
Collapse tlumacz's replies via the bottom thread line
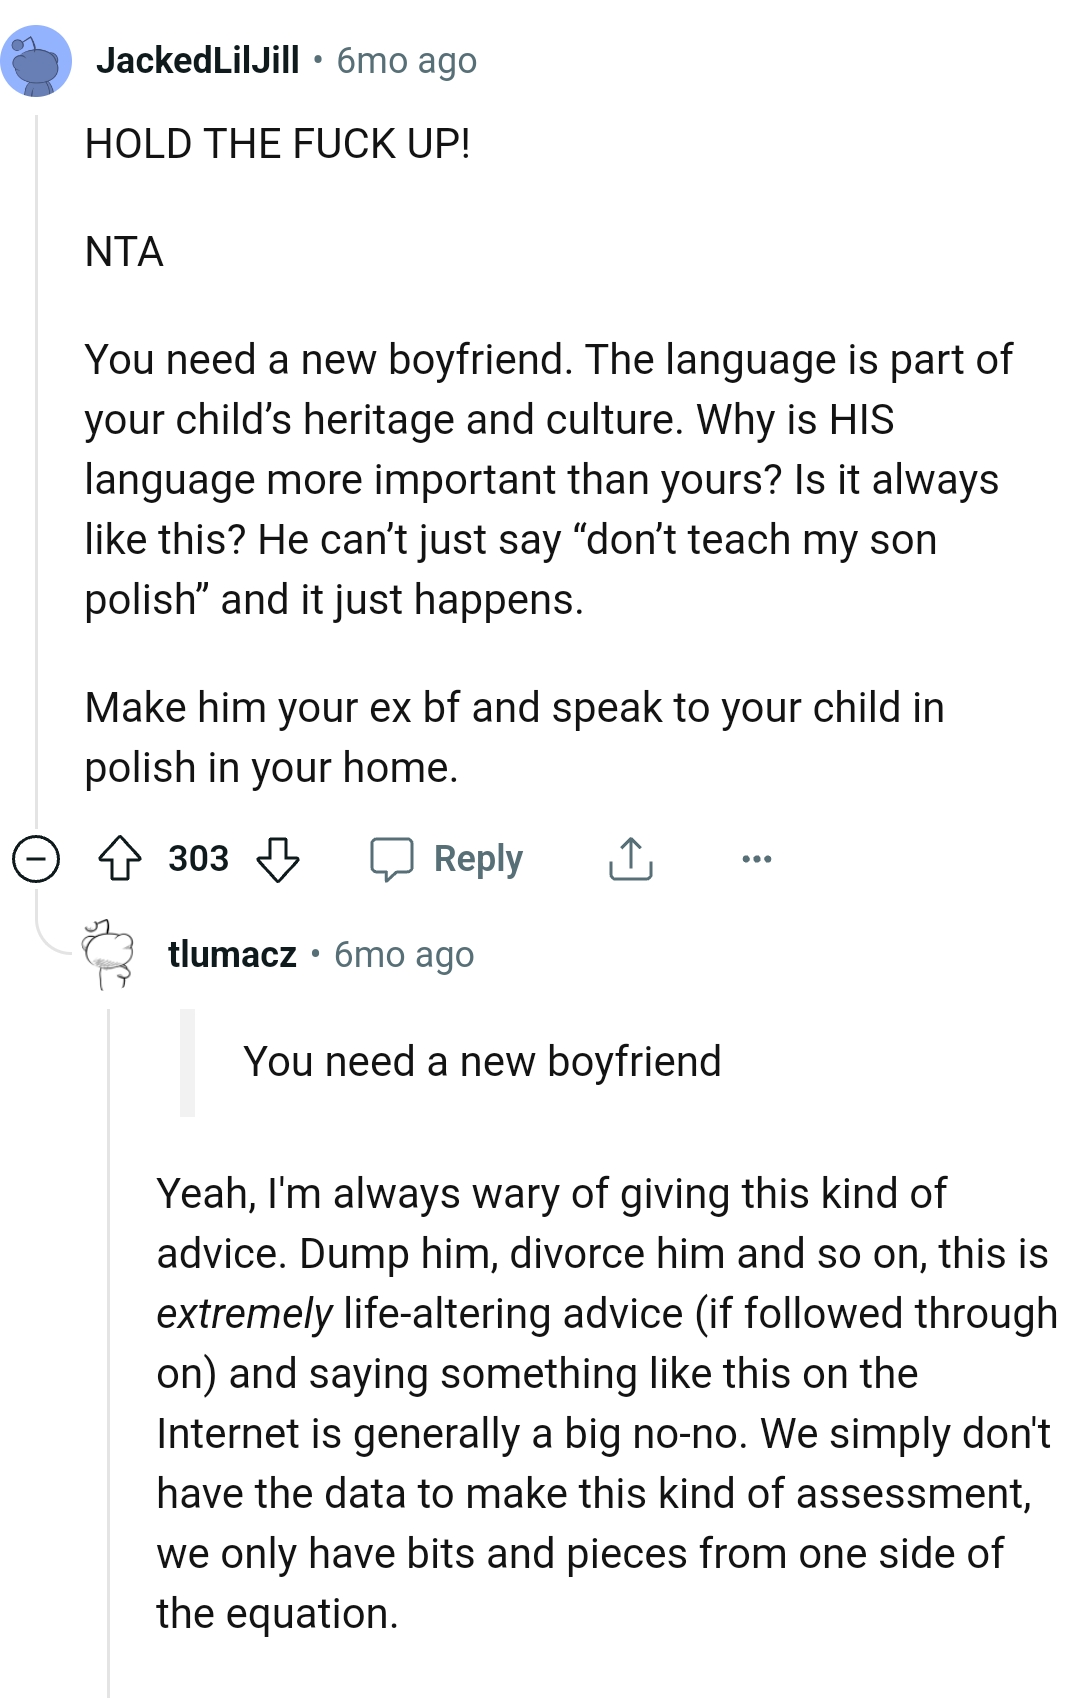click(x=110, y=1400)
